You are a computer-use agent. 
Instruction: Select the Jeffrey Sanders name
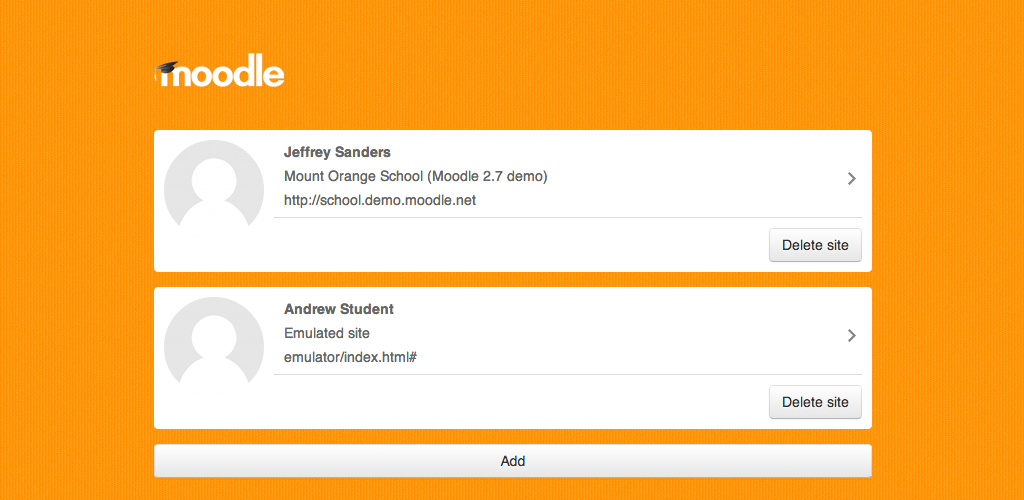click(337, 152)
